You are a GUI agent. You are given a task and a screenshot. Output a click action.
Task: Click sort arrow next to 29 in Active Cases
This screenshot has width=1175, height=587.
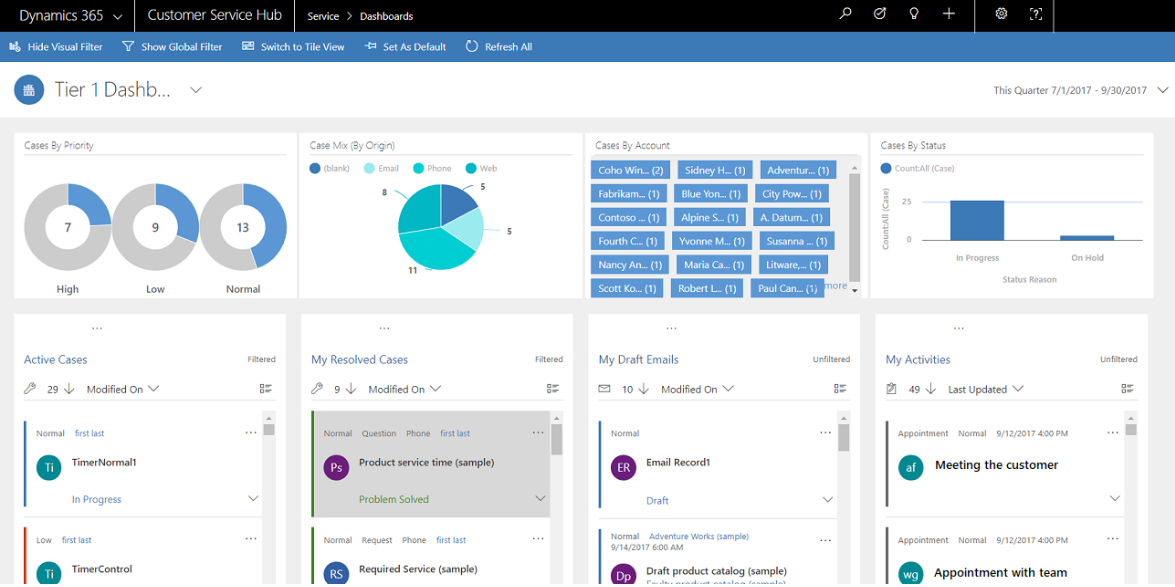(x=69, y=389)
